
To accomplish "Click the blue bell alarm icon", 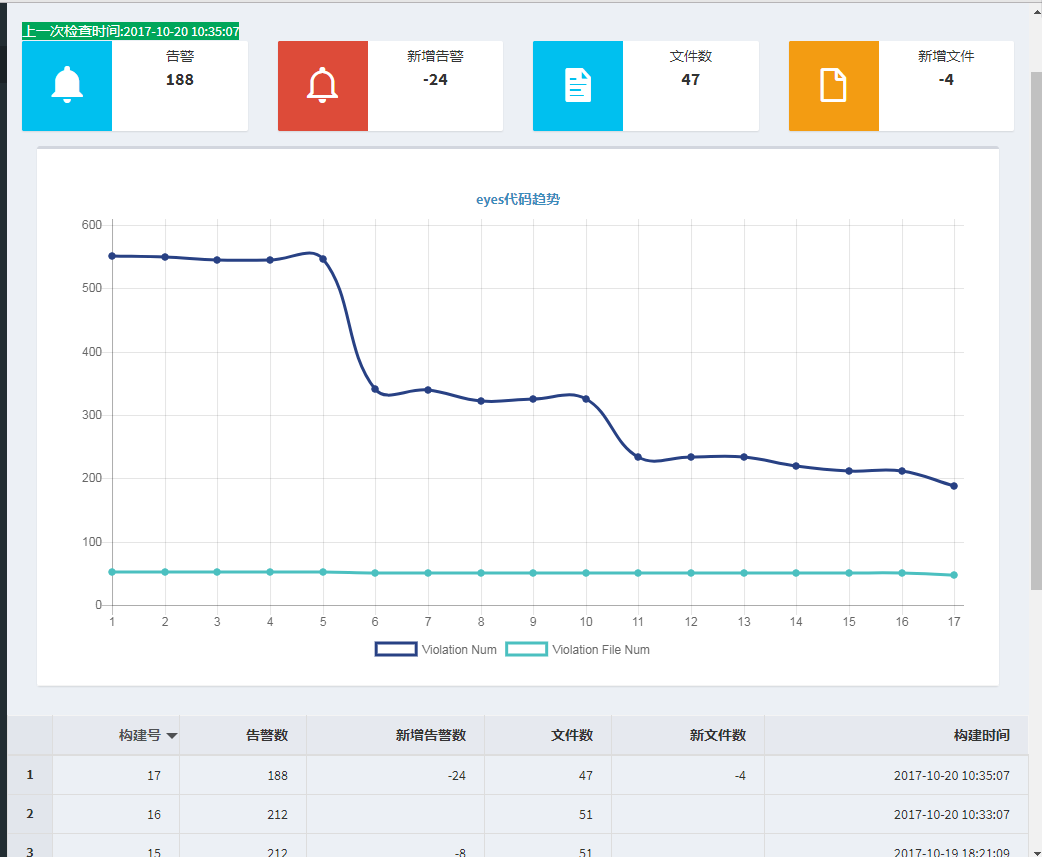I will tap(67, 85).
